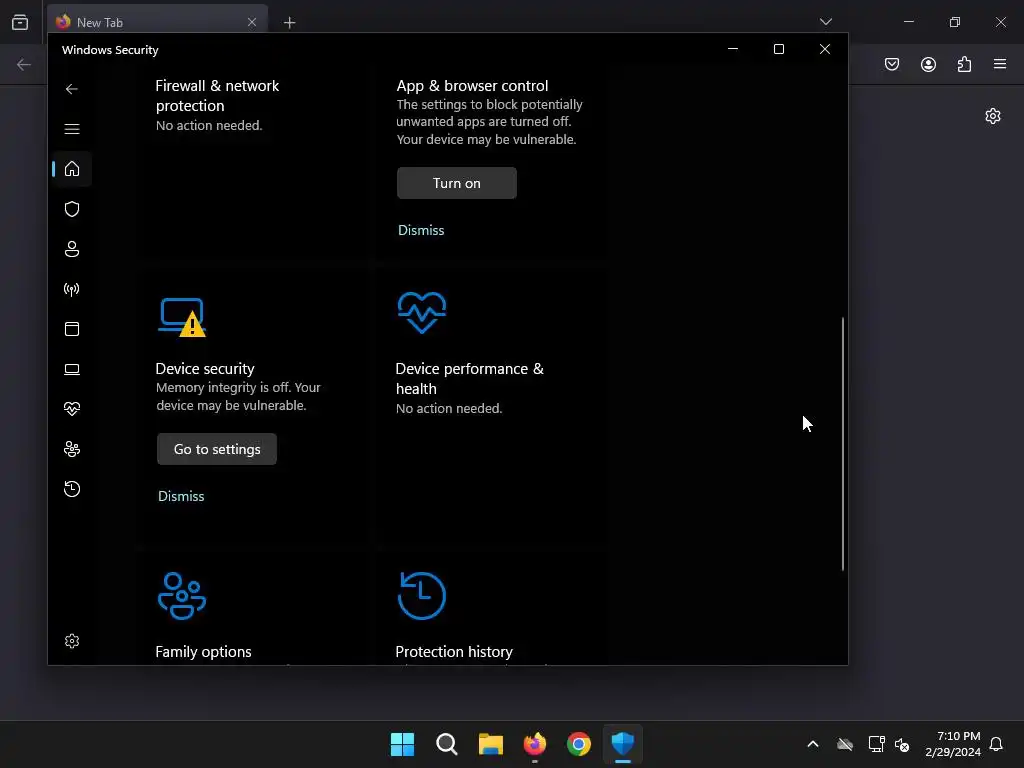Open Protection history sidebar icon
This screenshot has height=768, width=1024.
pyautogui.click(x=72, y=489)
